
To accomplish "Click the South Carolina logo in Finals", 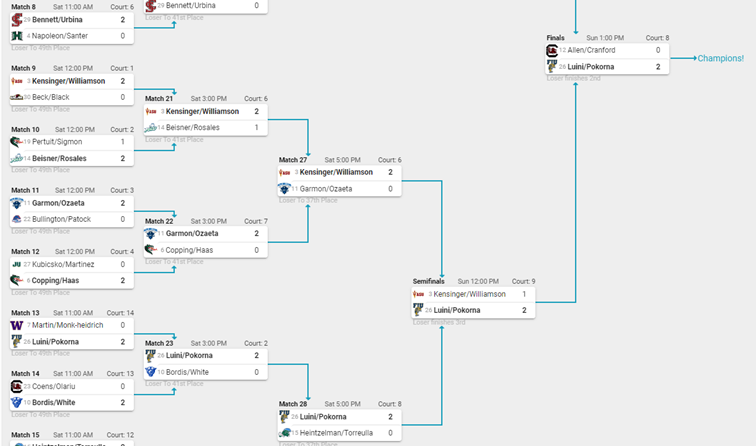I will point(552,50).
